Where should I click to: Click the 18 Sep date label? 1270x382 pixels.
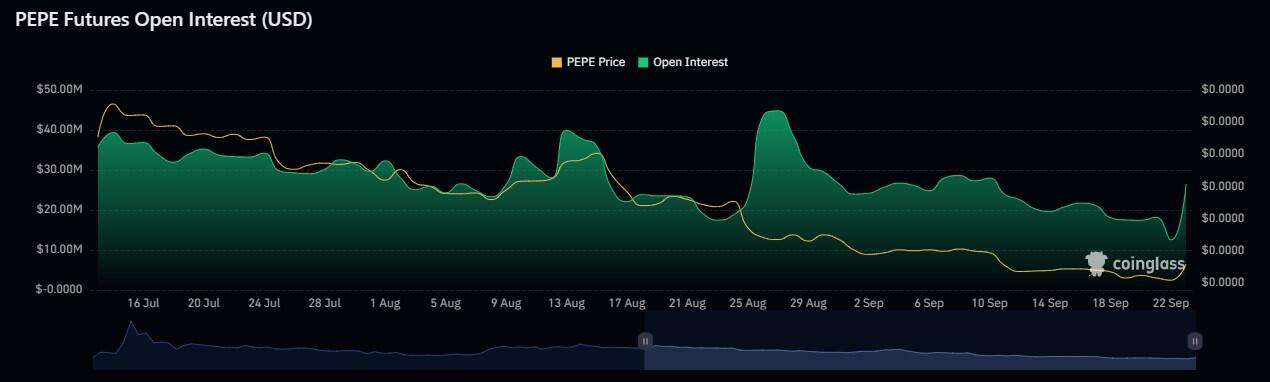click(x=1110, y=302)
